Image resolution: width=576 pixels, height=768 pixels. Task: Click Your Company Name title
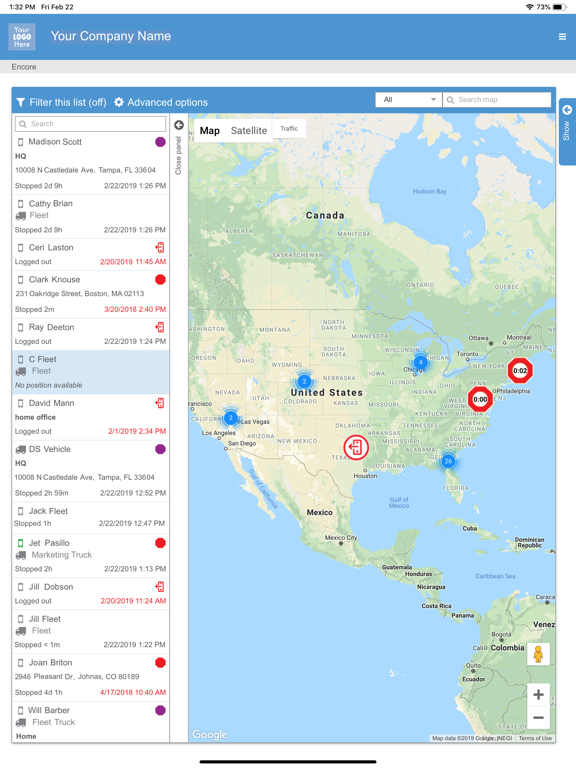[x=111, y=36]
